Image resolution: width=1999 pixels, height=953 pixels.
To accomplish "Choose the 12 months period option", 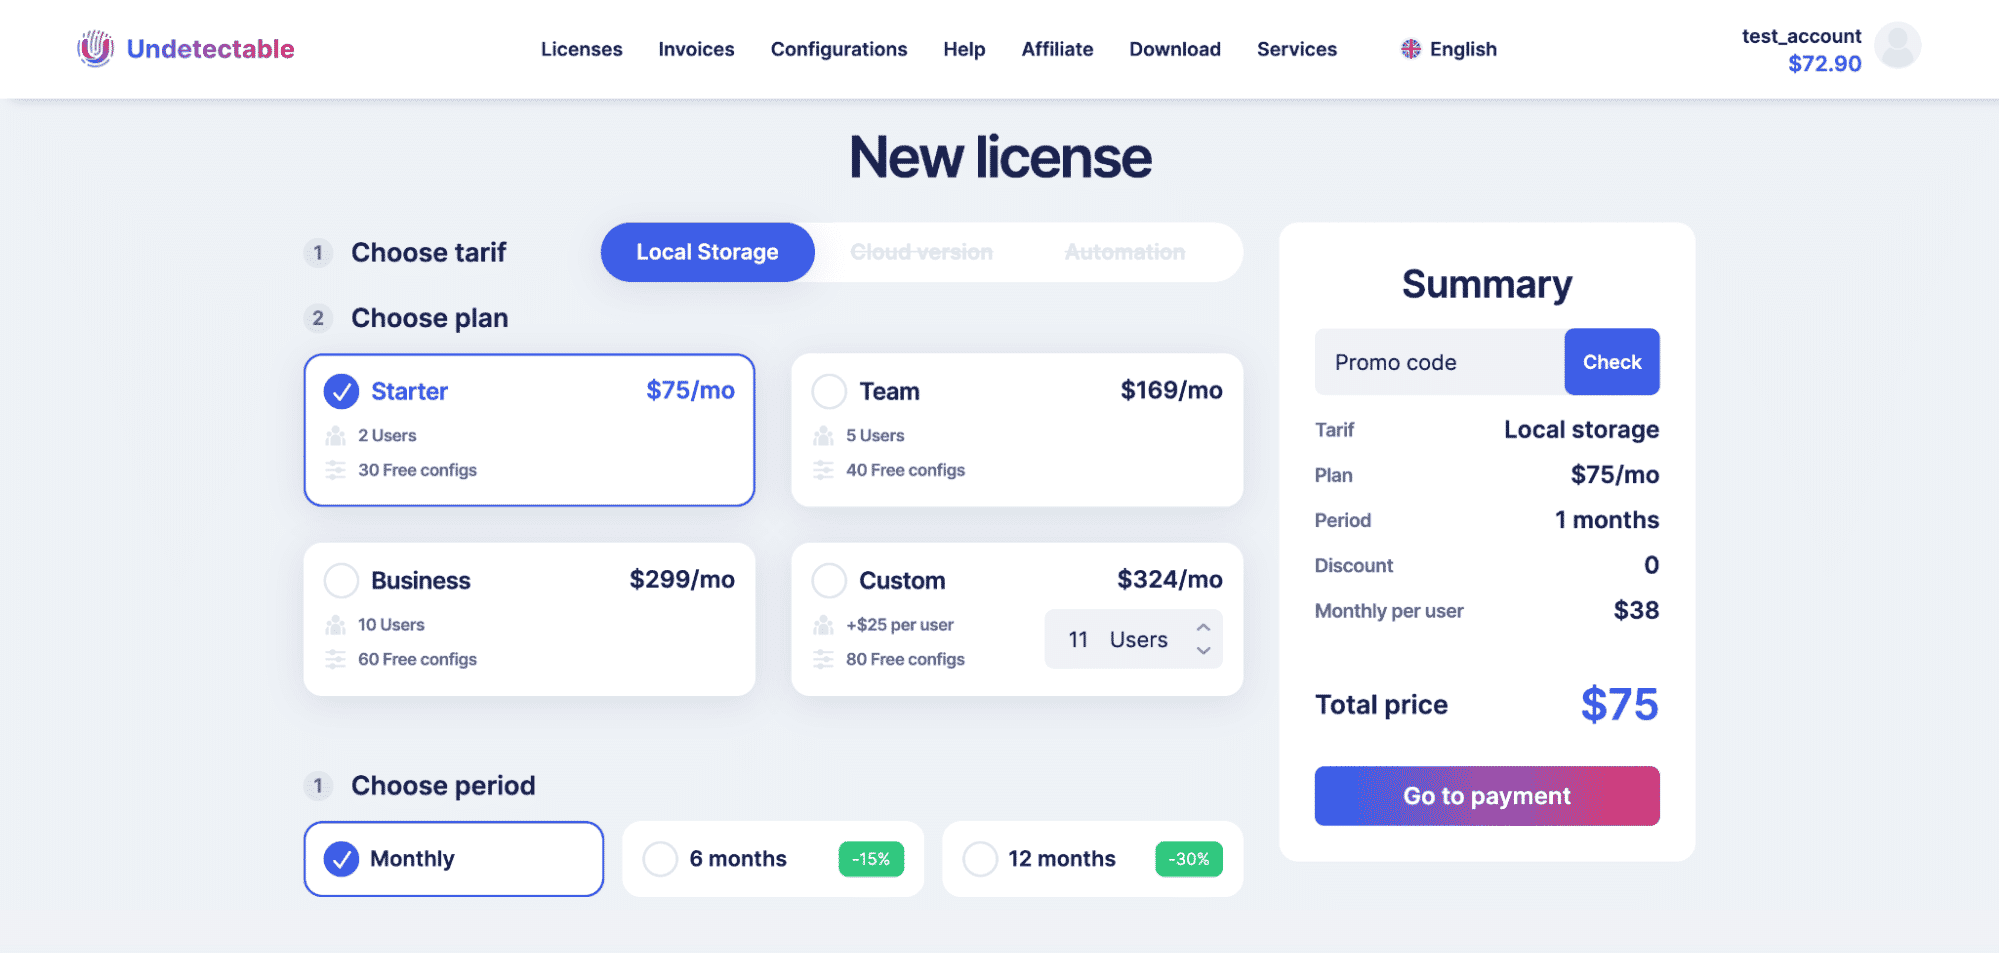I will pos(1092,859).
